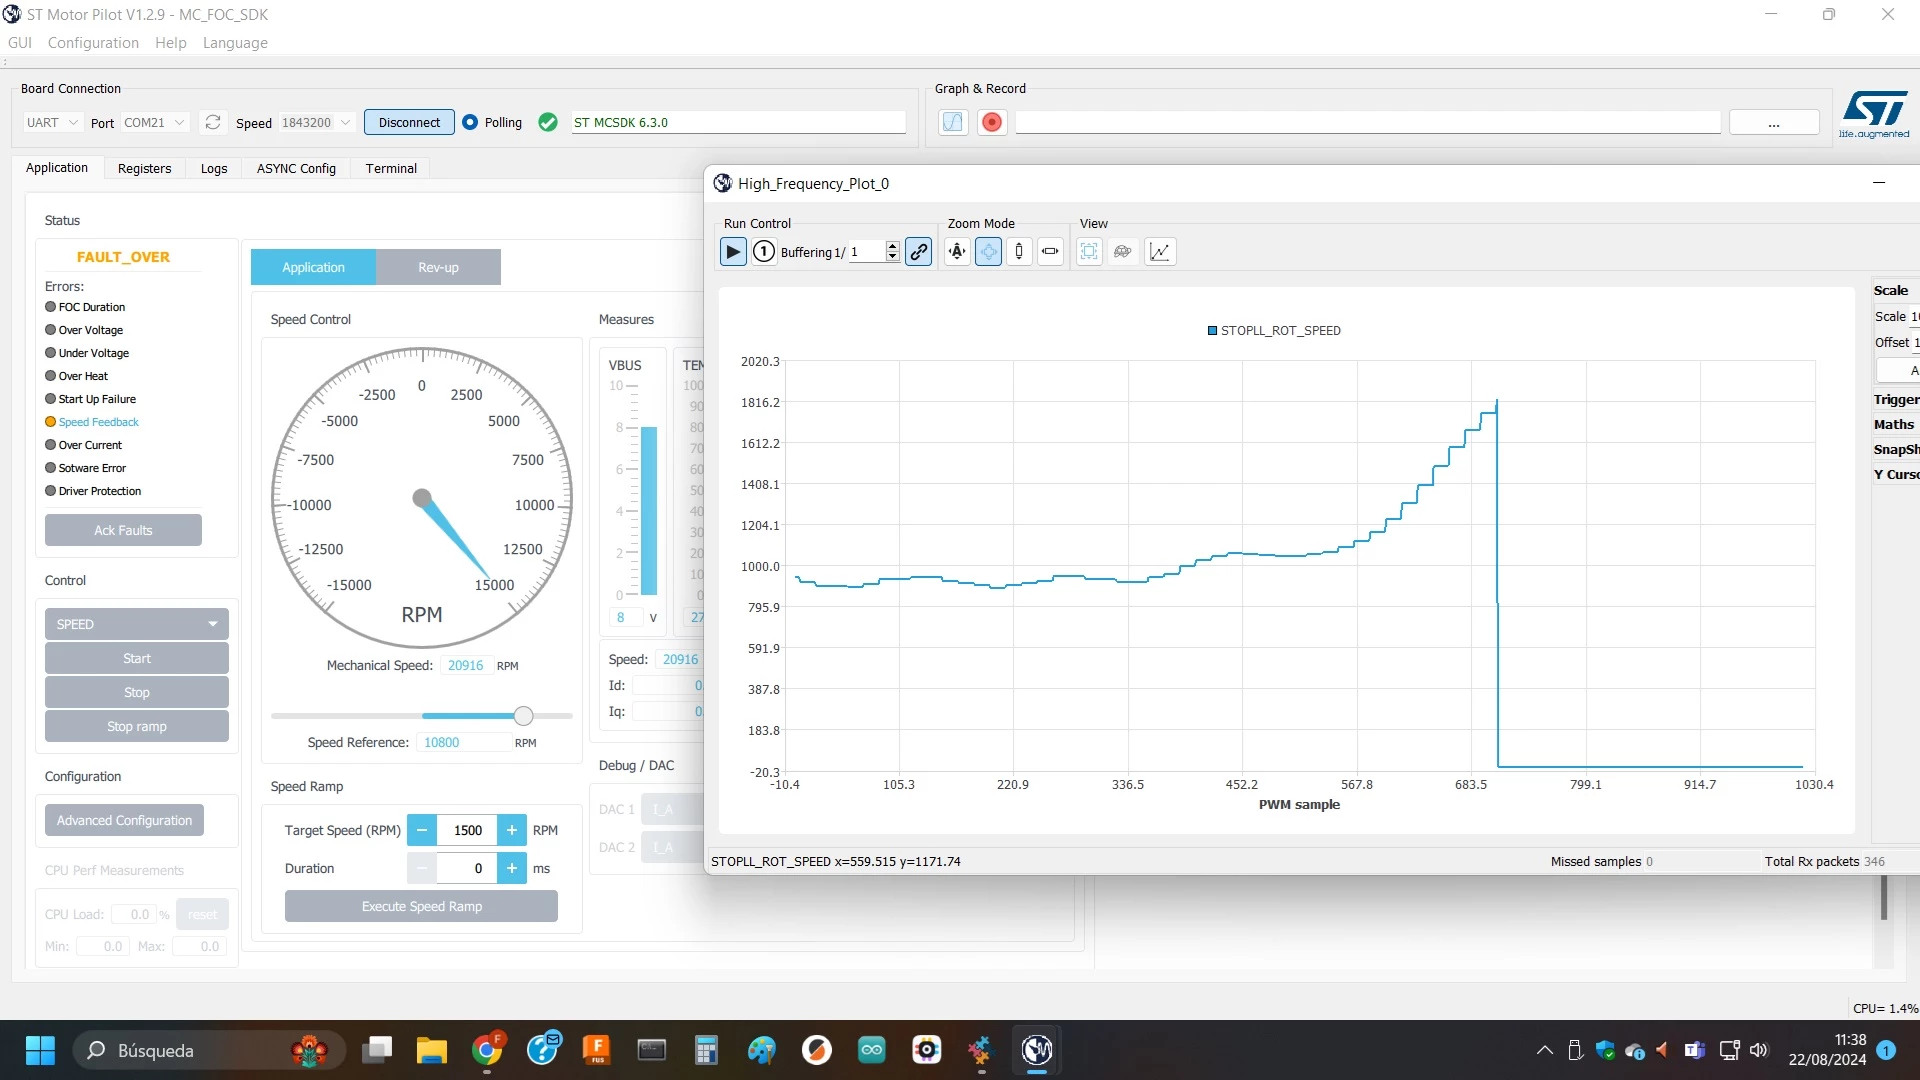
Task: Click the refresh ports icon
Action: pos(212,122)
